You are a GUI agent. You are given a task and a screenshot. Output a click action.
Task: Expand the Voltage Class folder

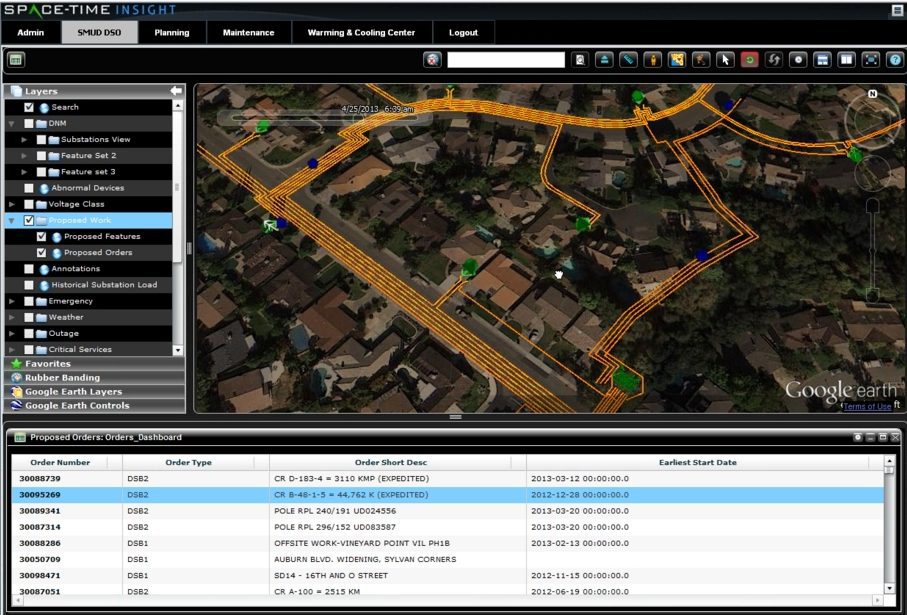[12, 204]
